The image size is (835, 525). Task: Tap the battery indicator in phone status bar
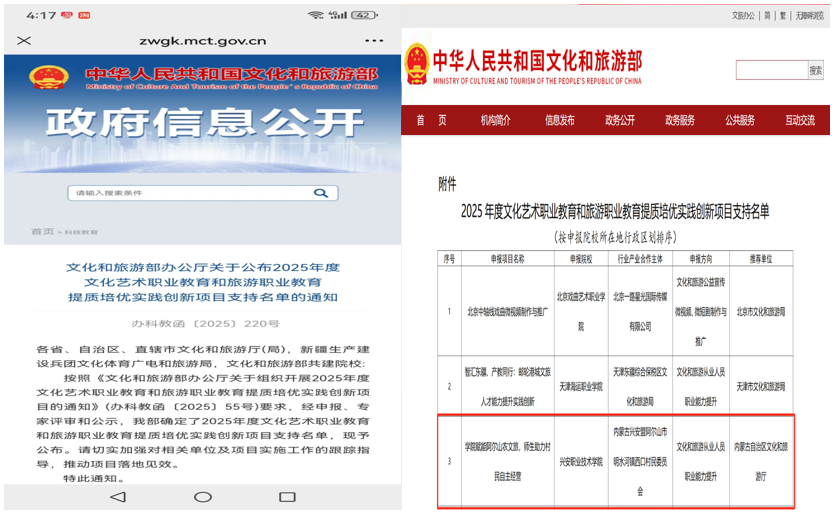point(364,15)
